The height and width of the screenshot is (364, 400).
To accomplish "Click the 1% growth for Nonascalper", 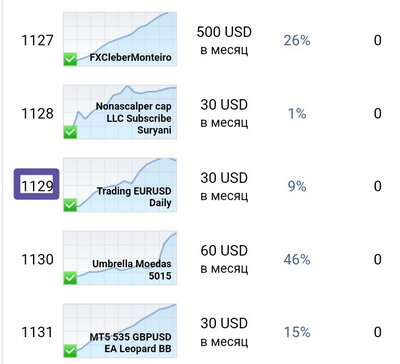I will (x=297, y=113).
